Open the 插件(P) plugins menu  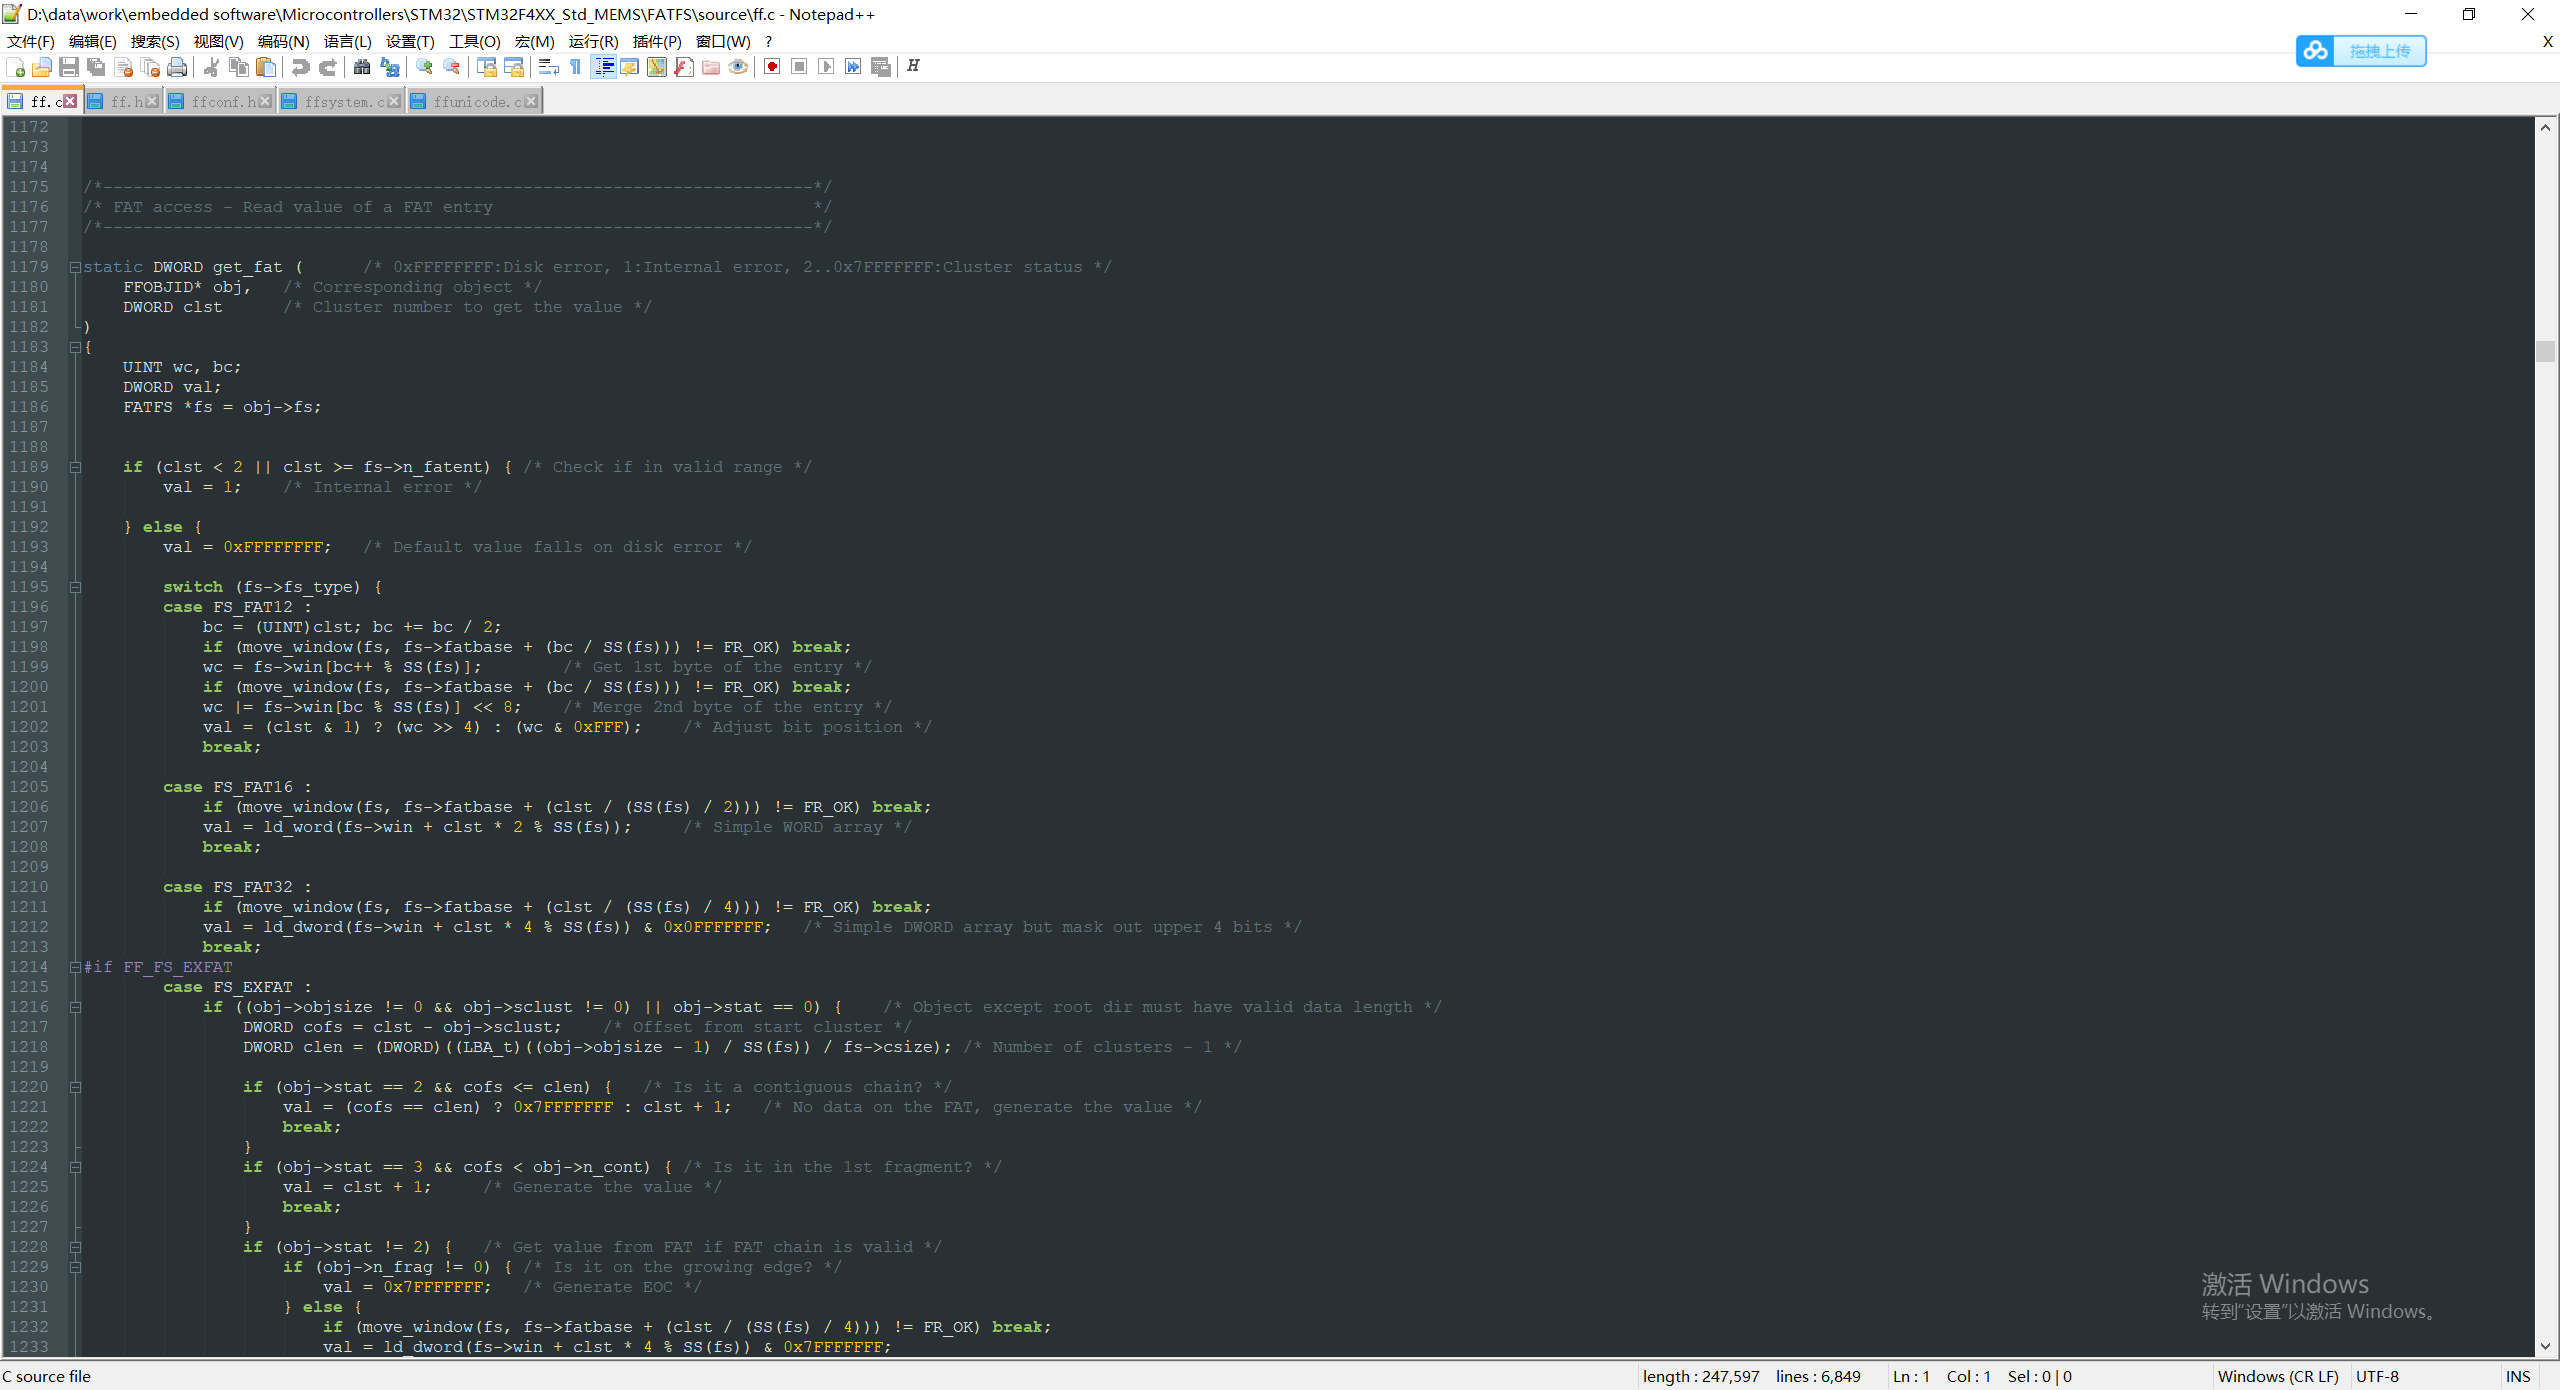click(x=655, y=41)
